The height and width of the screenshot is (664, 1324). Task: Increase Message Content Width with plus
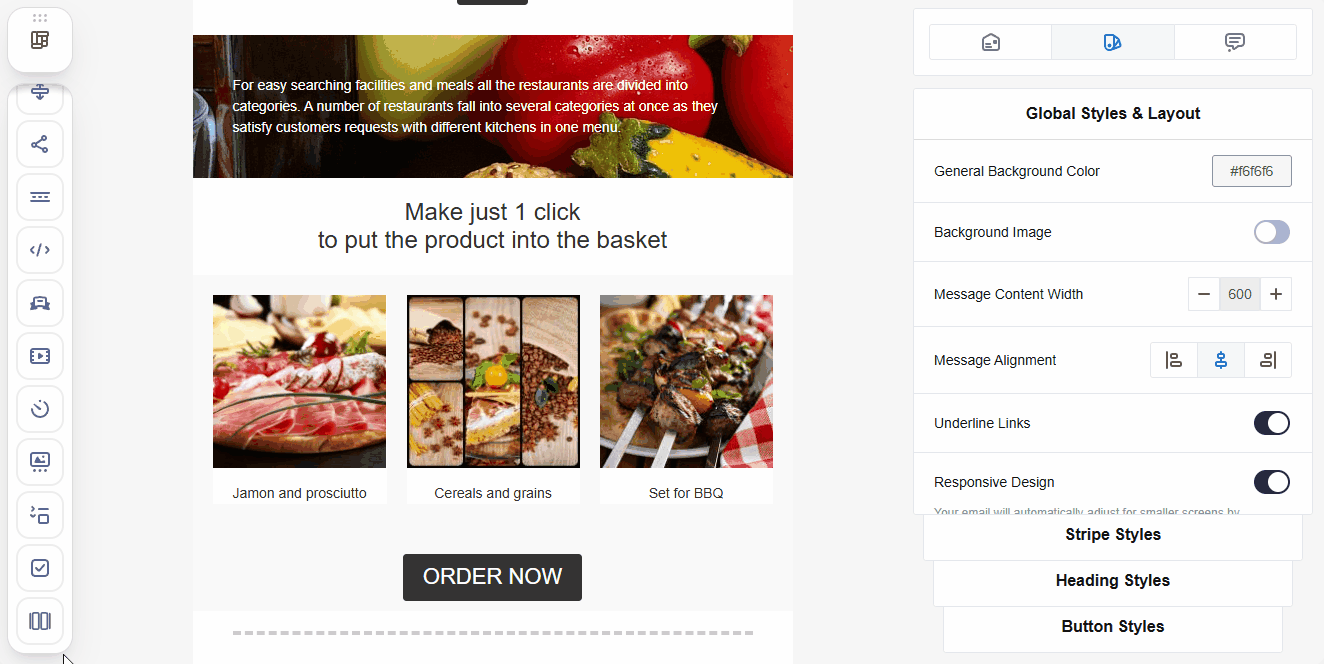coord(1276,294)
